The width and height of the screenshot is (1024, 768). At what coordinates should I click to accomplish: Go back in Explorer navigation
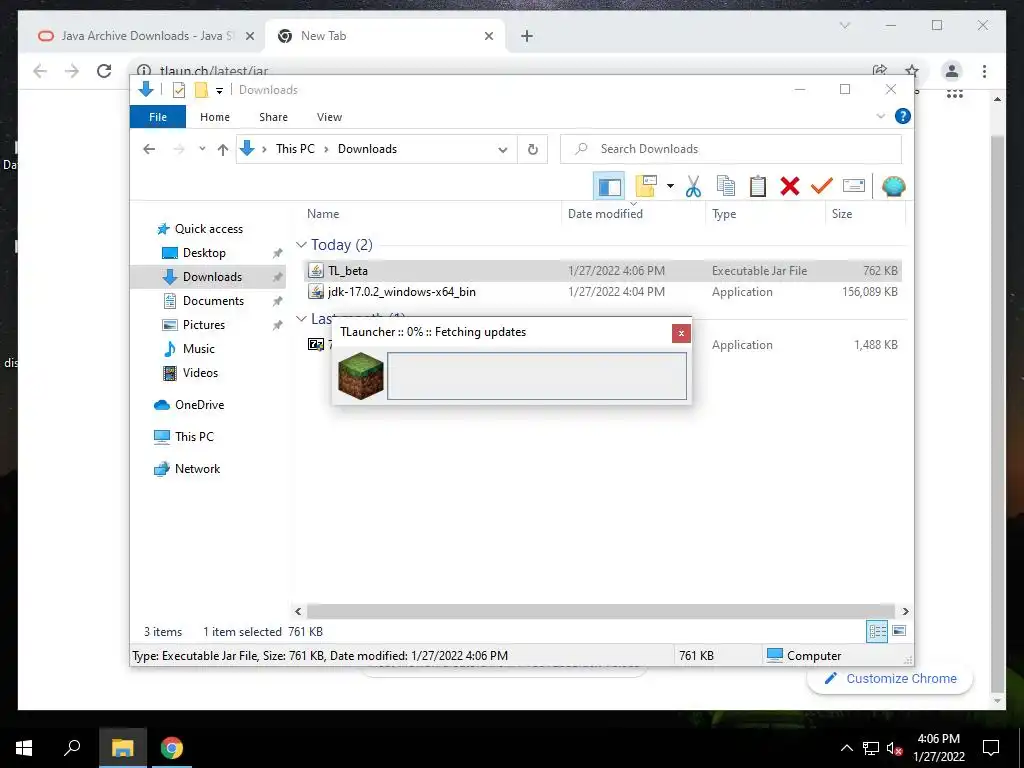pyautogui.click(x=149, y=150)
